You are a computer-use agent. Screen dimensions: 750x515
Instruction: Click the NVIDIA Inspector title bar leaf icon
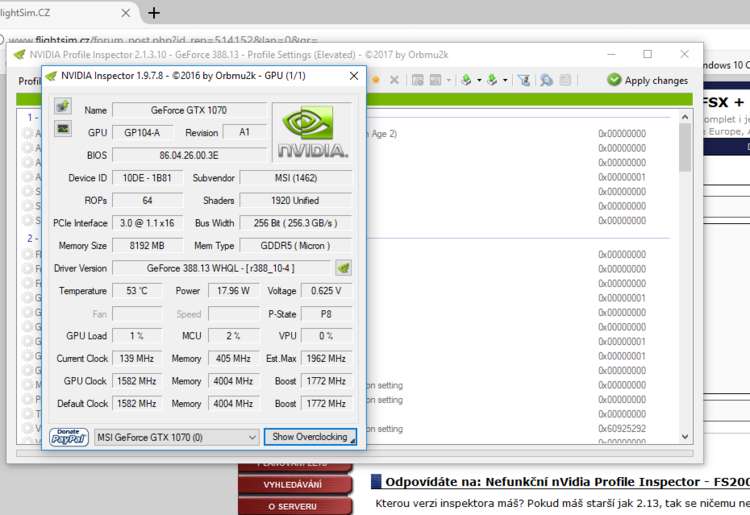click(51, 76)
